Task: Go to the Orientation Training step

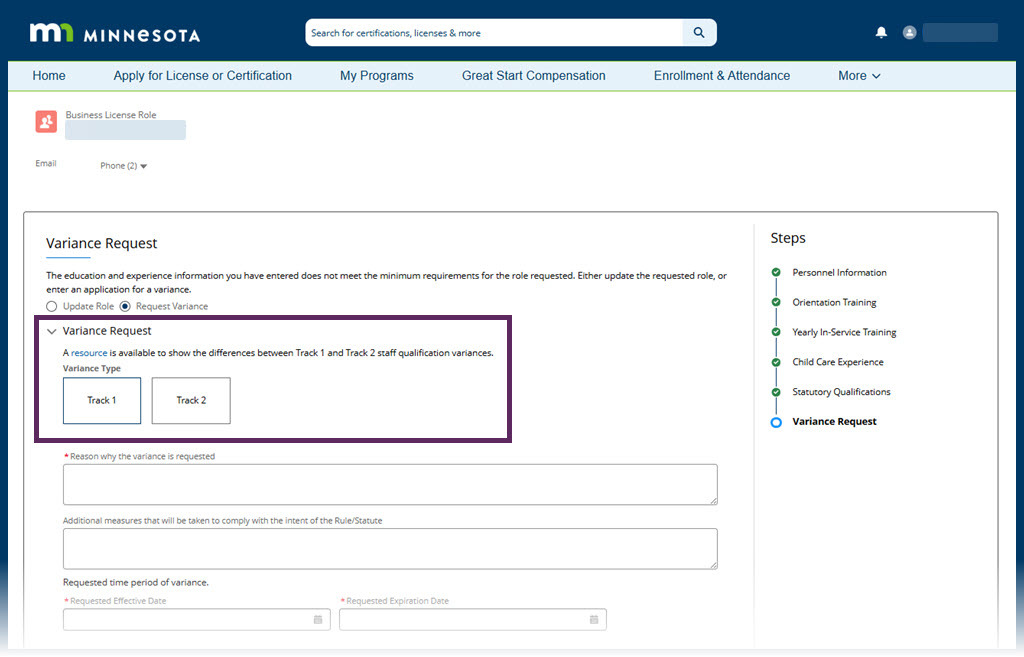Action: pyautogui.click(x=834, y=302)
